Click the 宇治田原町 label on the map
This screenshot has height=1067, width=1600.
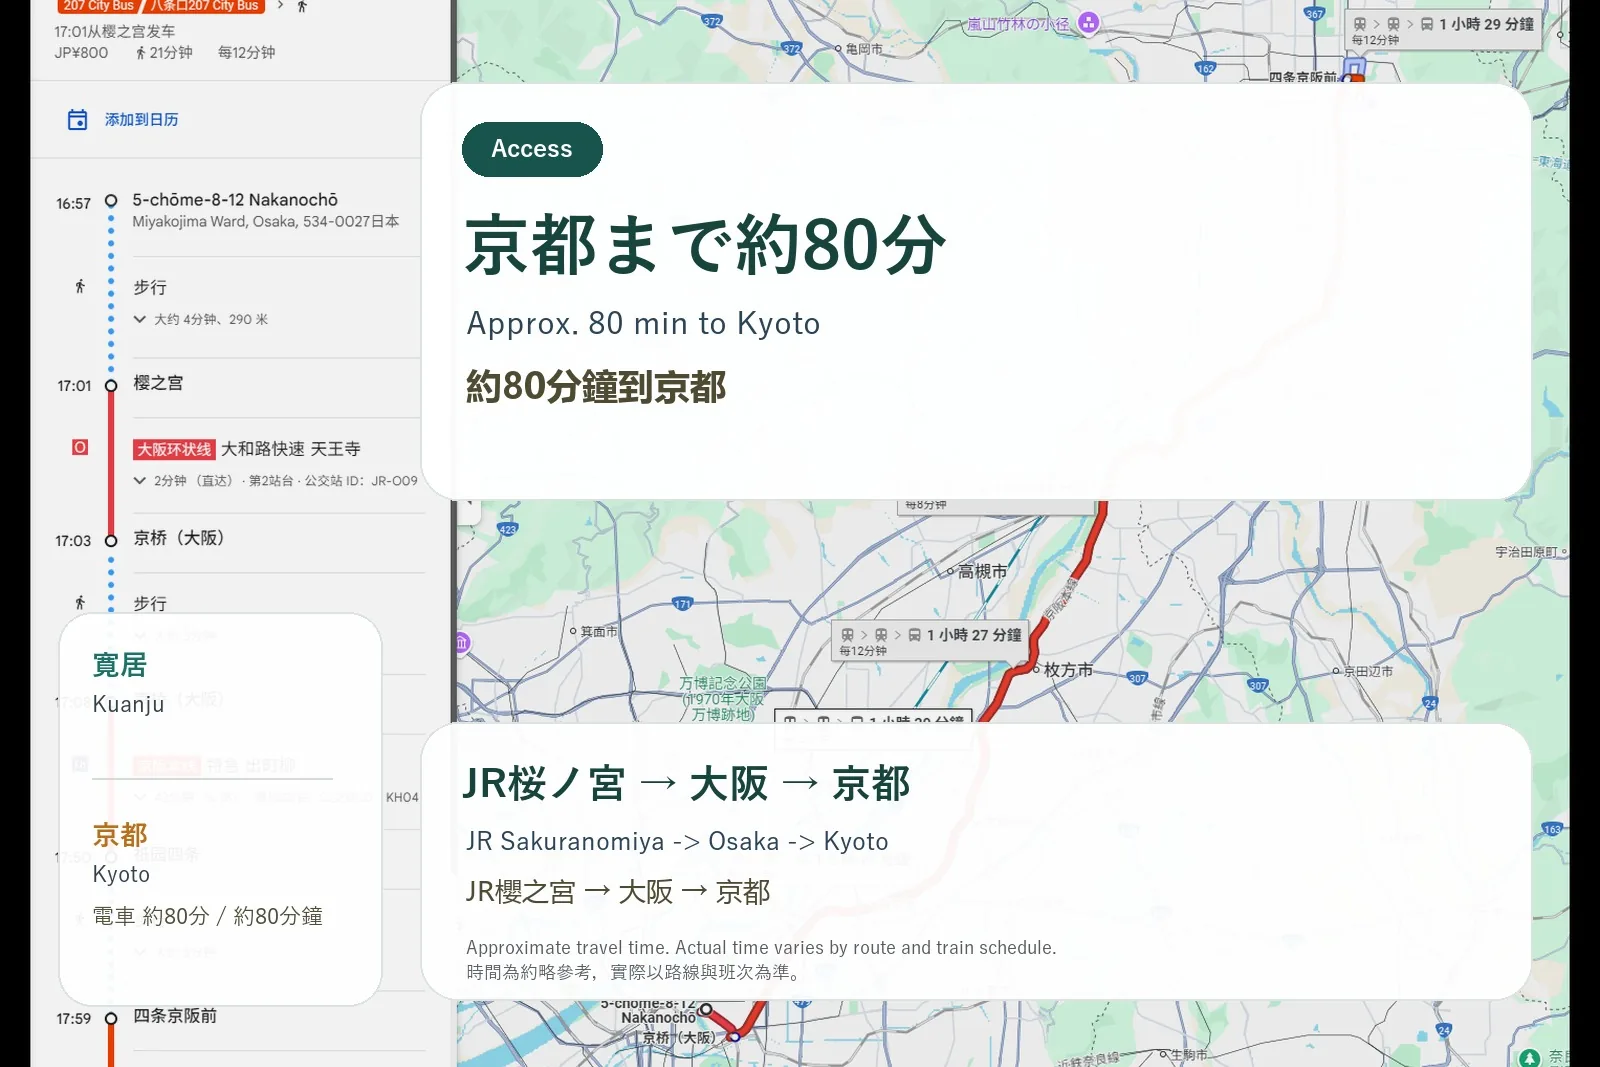coord(1526,552)
